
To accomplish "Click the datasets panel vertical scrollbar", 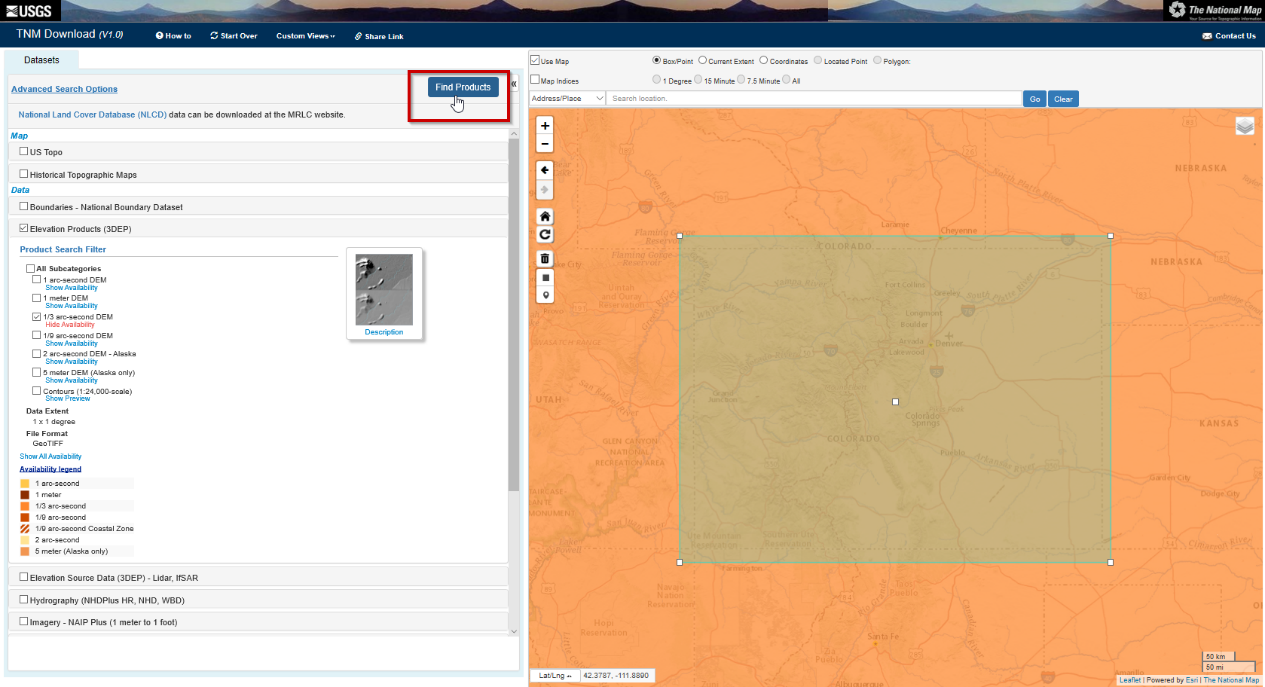I will [x=514, y=315].
